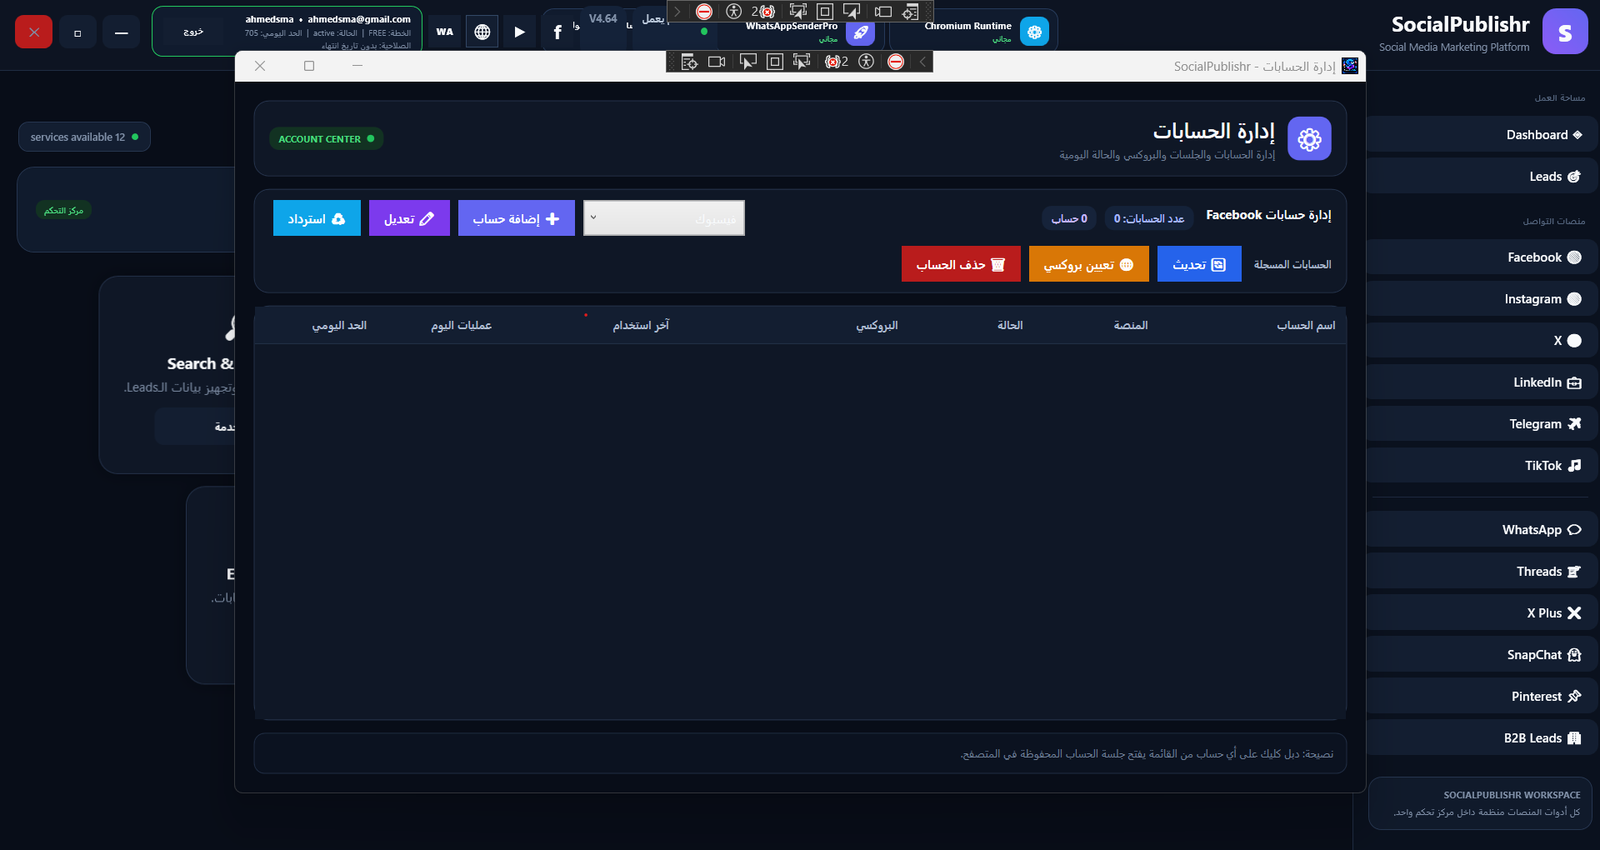Viewport: 1600px width, 850px height.
Task: Click Go to Live Visual Tree in dialog toolbar
Action: pyautogui.click(x=689, y=62)
